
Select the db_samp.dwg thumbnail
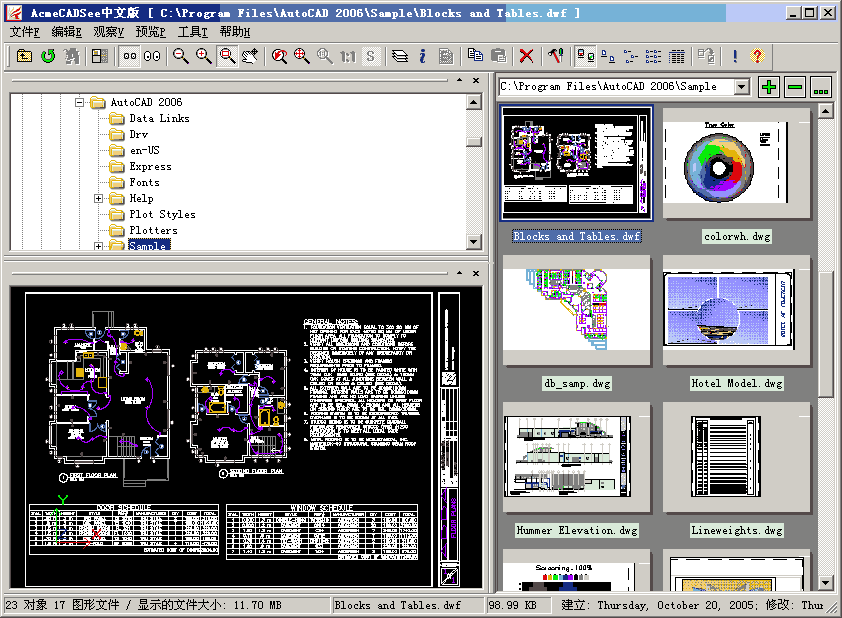[577, 311]
